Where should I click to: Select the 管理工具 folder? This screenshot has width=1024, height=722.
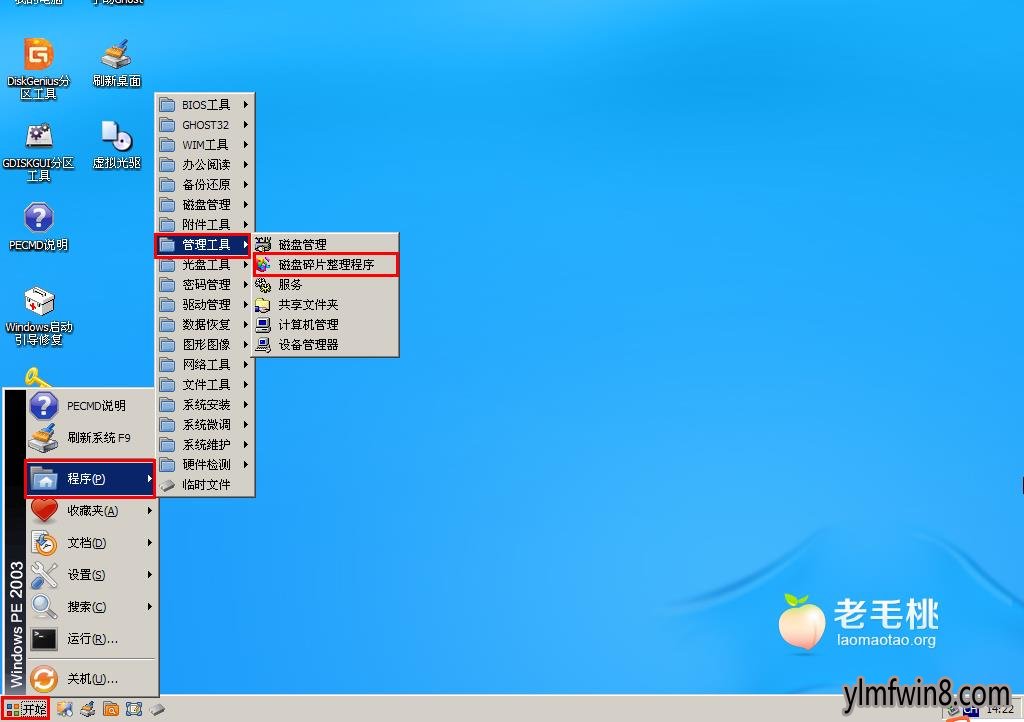click(204, 245)
